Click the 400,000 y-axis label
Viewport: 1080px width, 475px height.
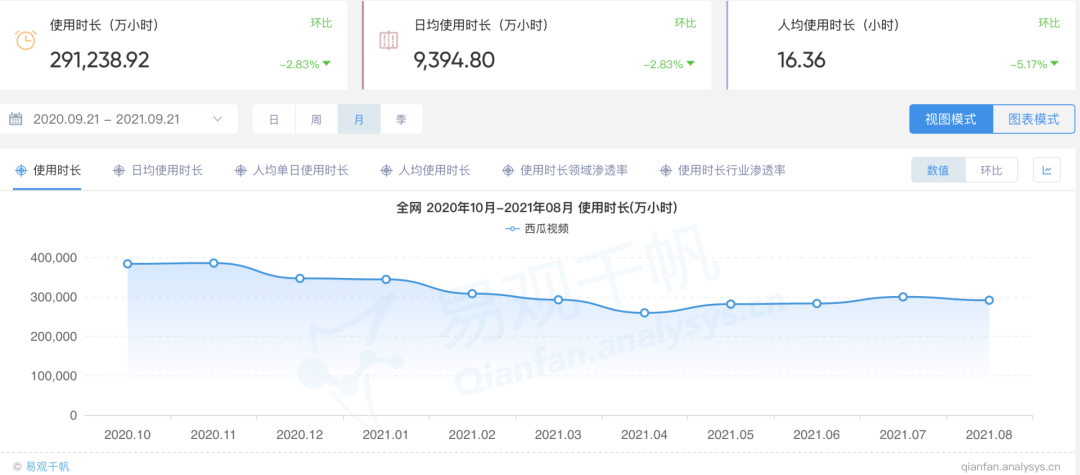(54, 257)
